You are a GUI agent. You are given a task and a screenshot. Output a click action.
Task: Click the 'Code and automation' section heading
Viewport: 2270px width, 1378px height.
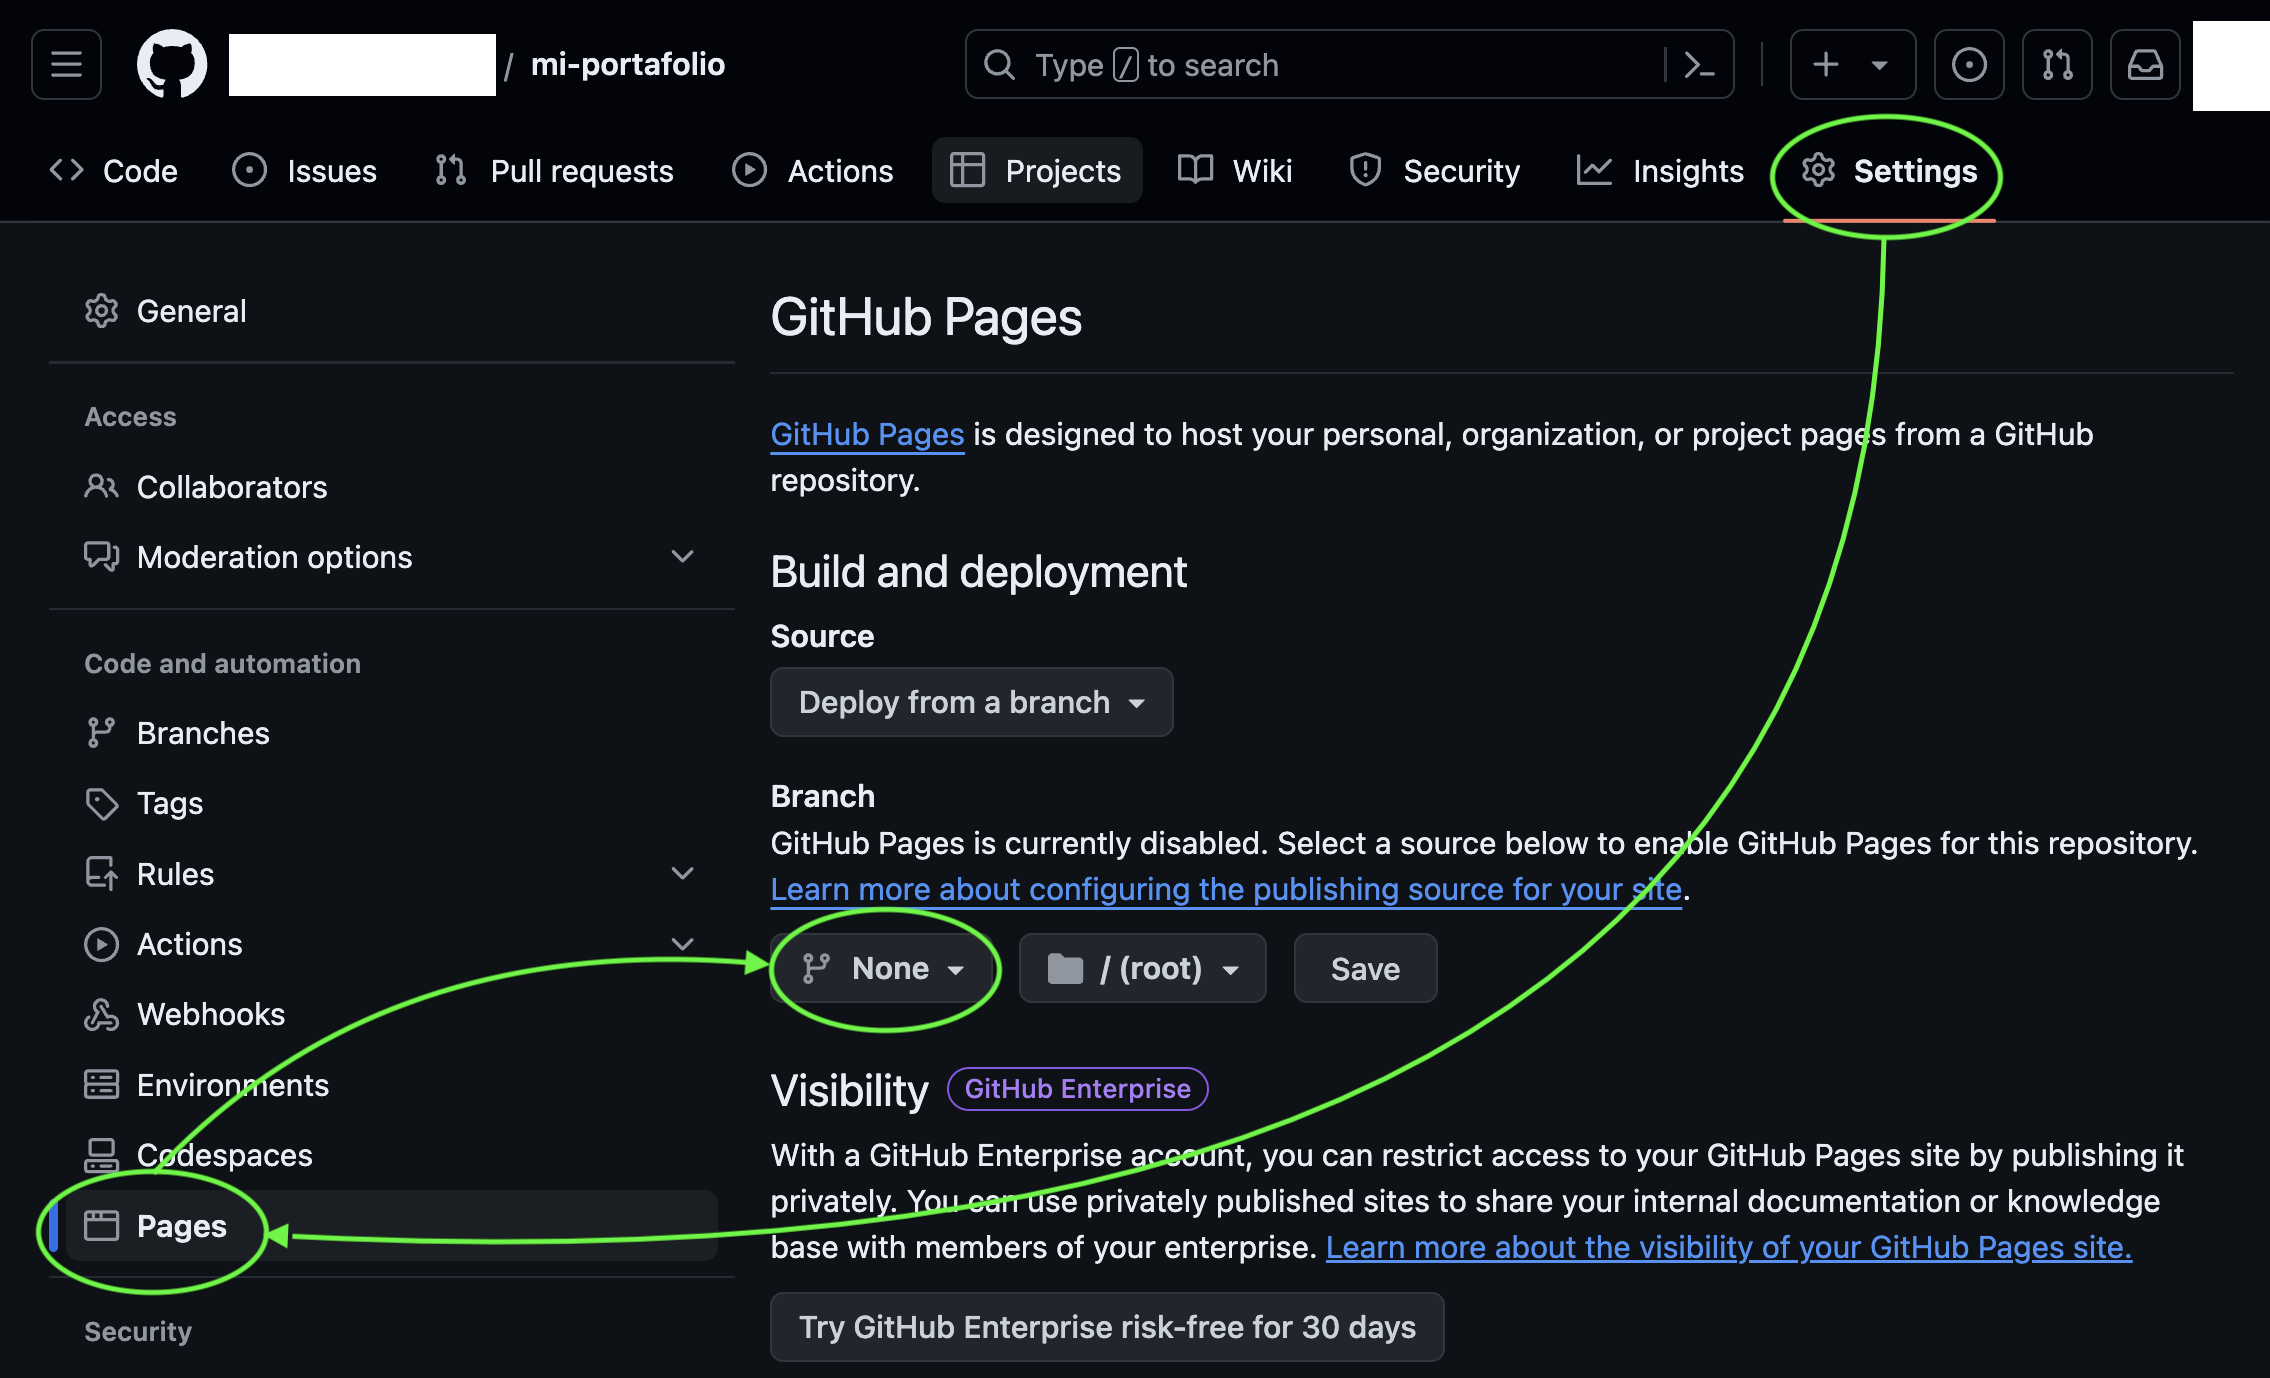click(x=222, y=663)
